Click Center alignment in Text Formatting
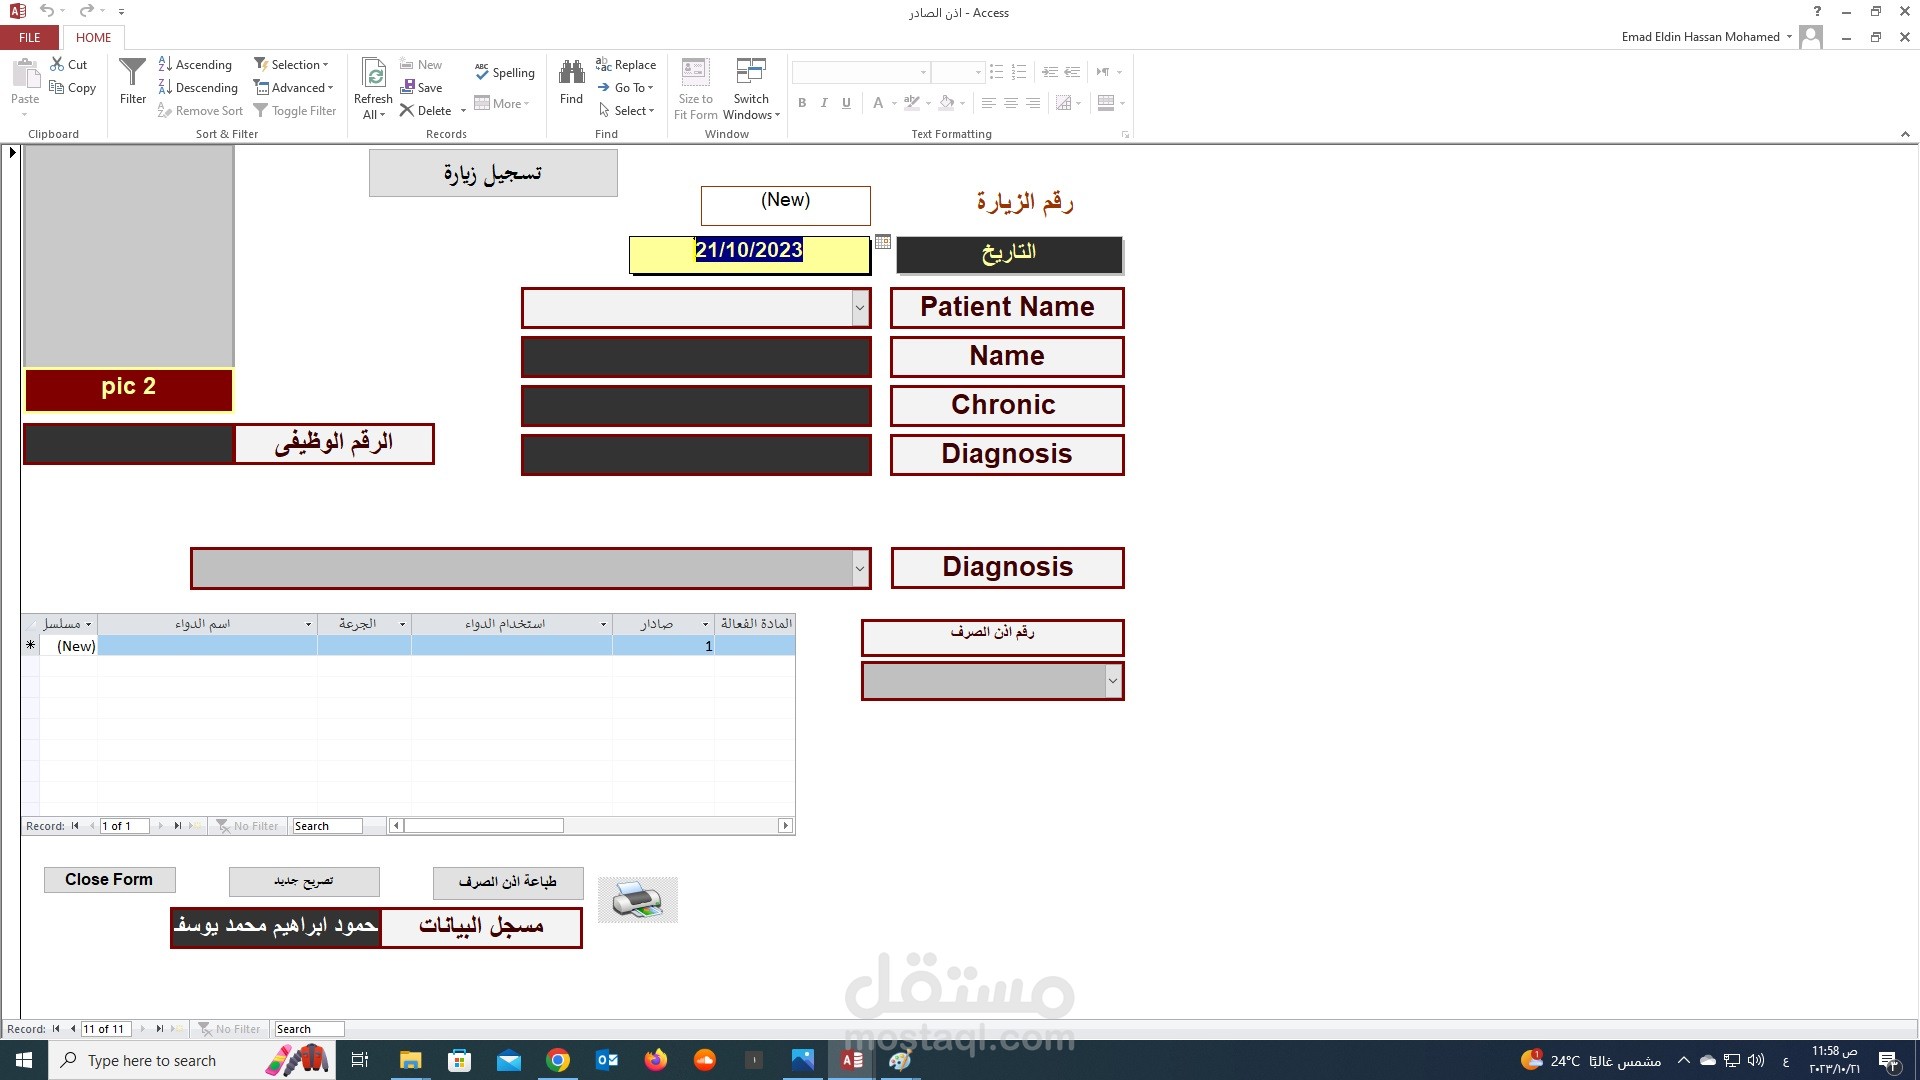The height and width of the screenshot is (1080, 1920). [x=1011, y=103]
